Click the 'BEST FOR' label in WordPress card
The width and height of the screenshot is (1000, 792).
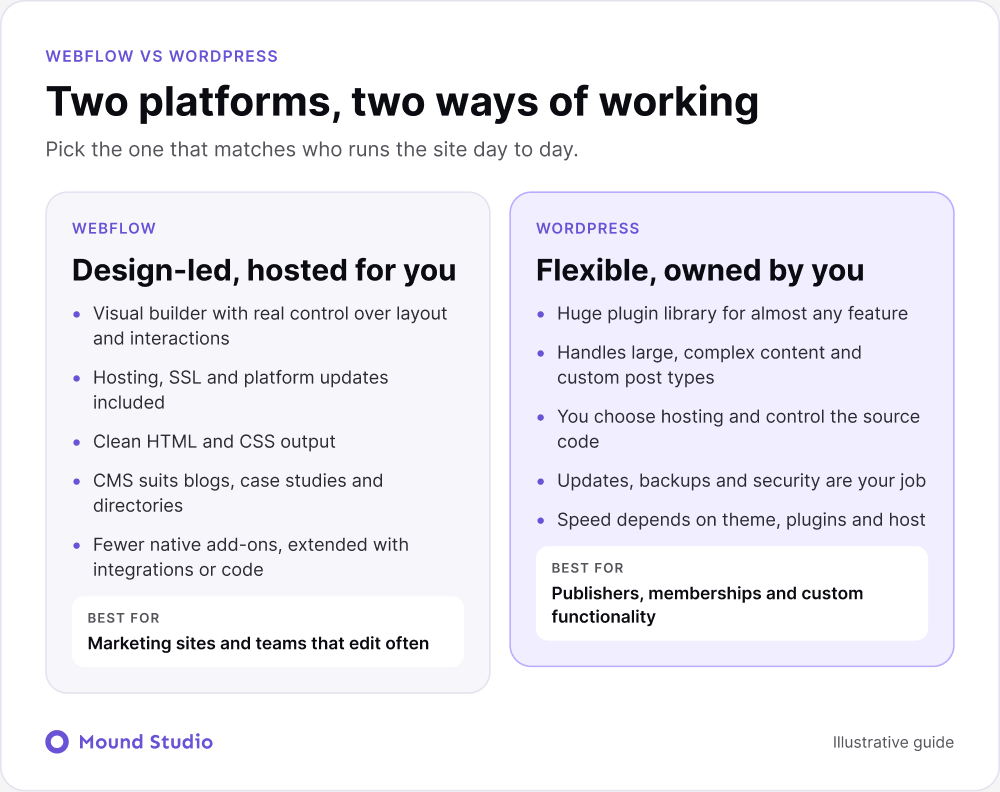pos(587,568)
